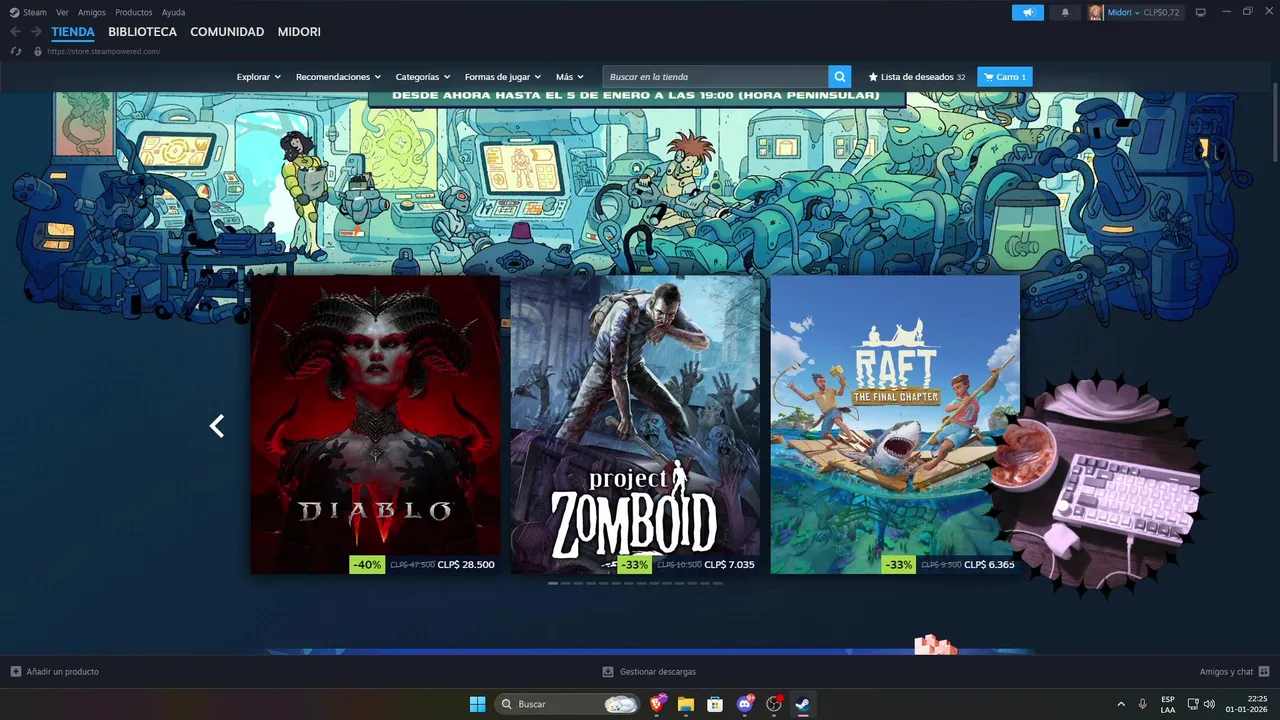Open Discord from taskbar

tap(745, 704)
